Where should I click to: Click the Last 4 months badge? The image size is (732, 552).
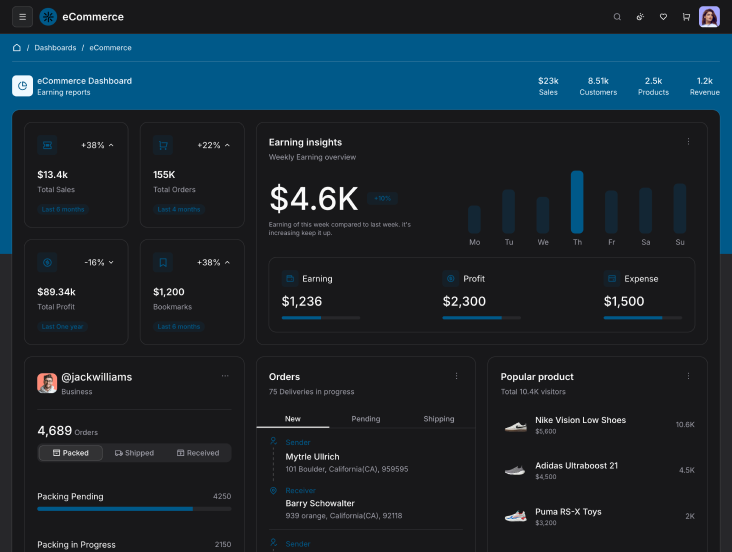[x=179, y=209]
